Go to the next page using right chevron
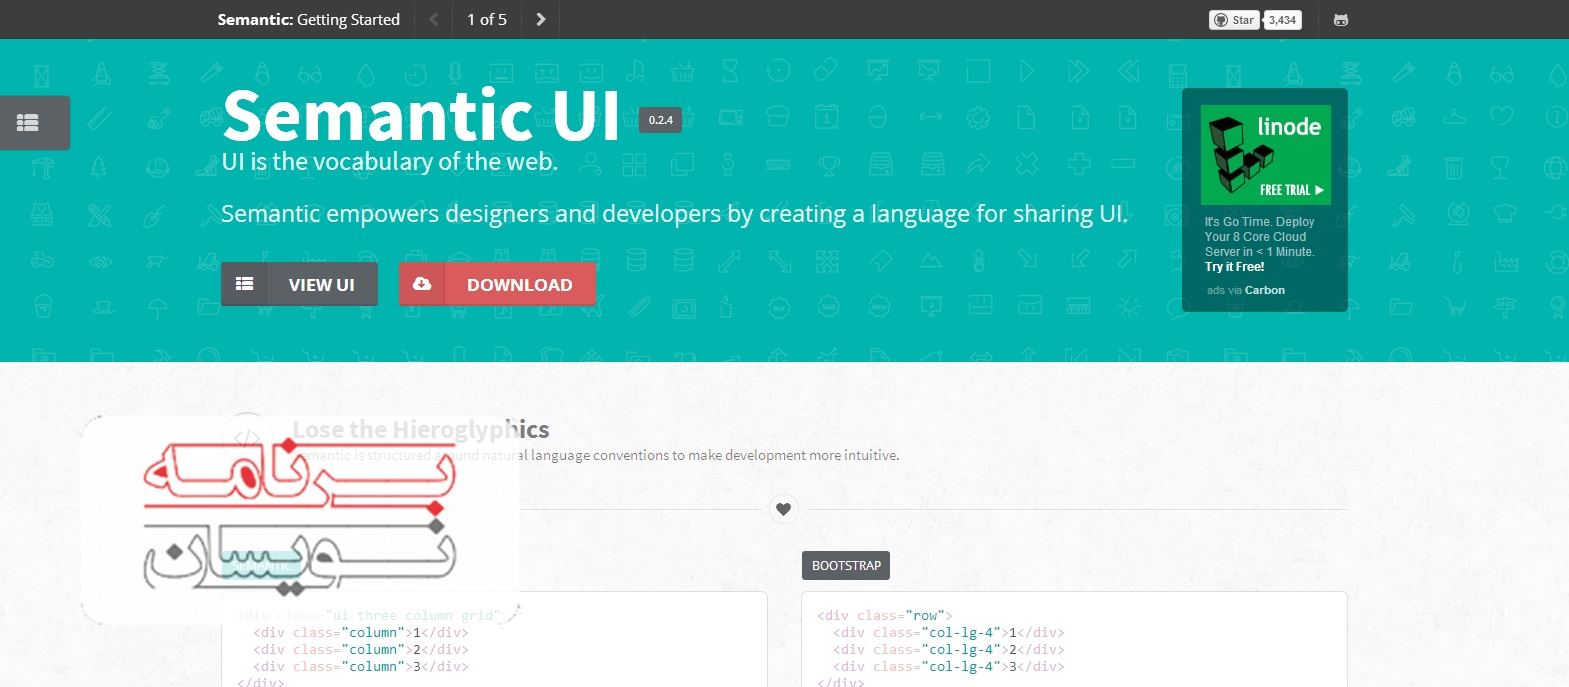Screen dimensions: 1569x687 click(541, 19)
